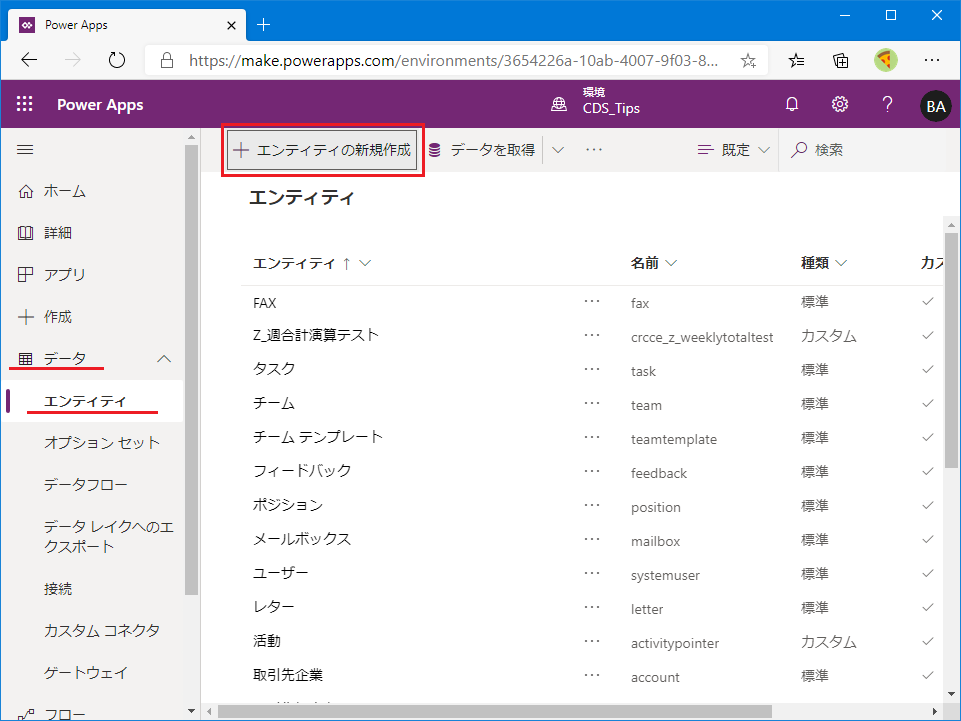Collapse the left navigation hamburger menu
This screenshot has height=721, width=961.
point(25,150)
